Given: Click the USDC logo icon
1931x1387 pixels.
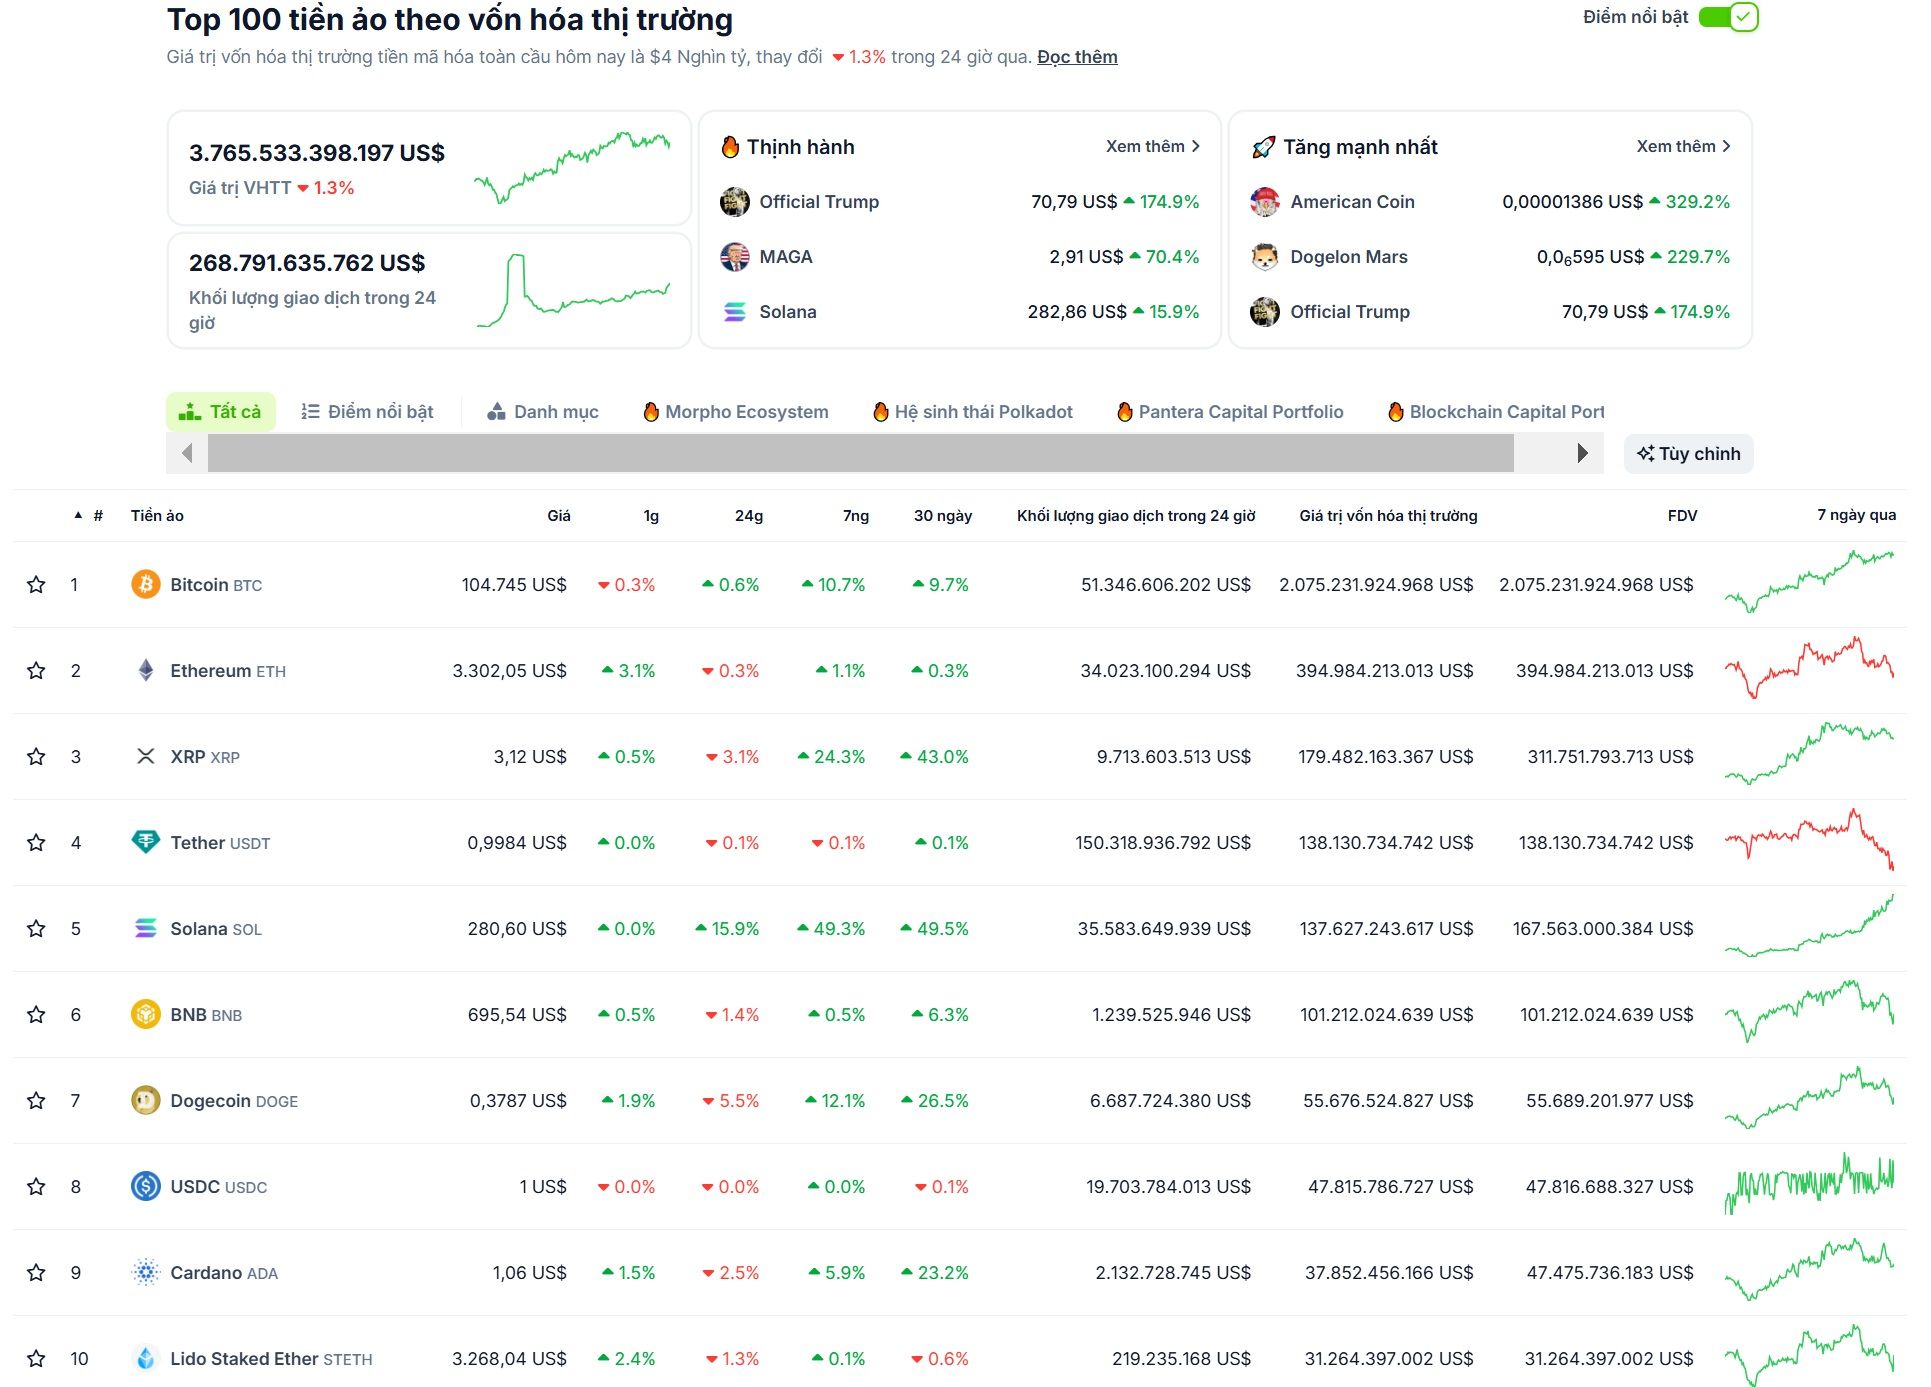Looking at the screenshot, I should pos(146,1186).
